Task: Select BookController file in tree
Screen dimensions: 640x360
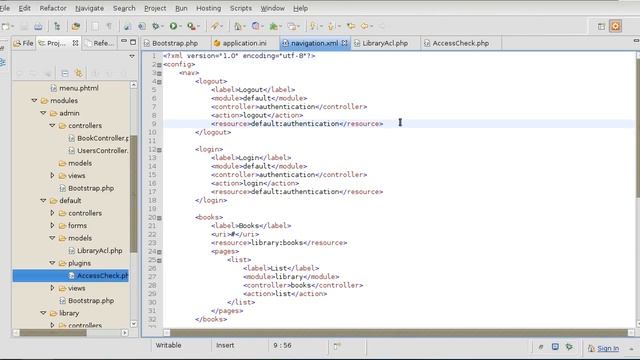Action: (102, 138)
